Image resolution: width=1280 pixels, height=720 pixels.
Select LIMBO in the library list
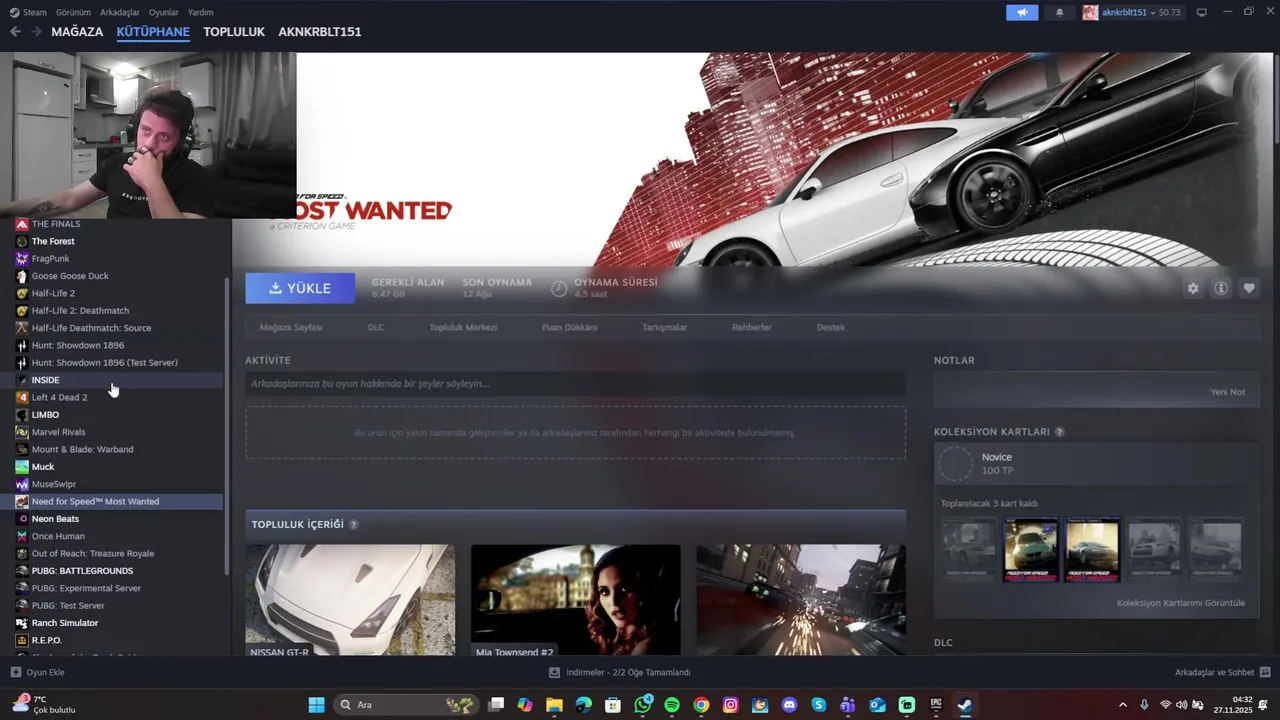pos(112,415)
